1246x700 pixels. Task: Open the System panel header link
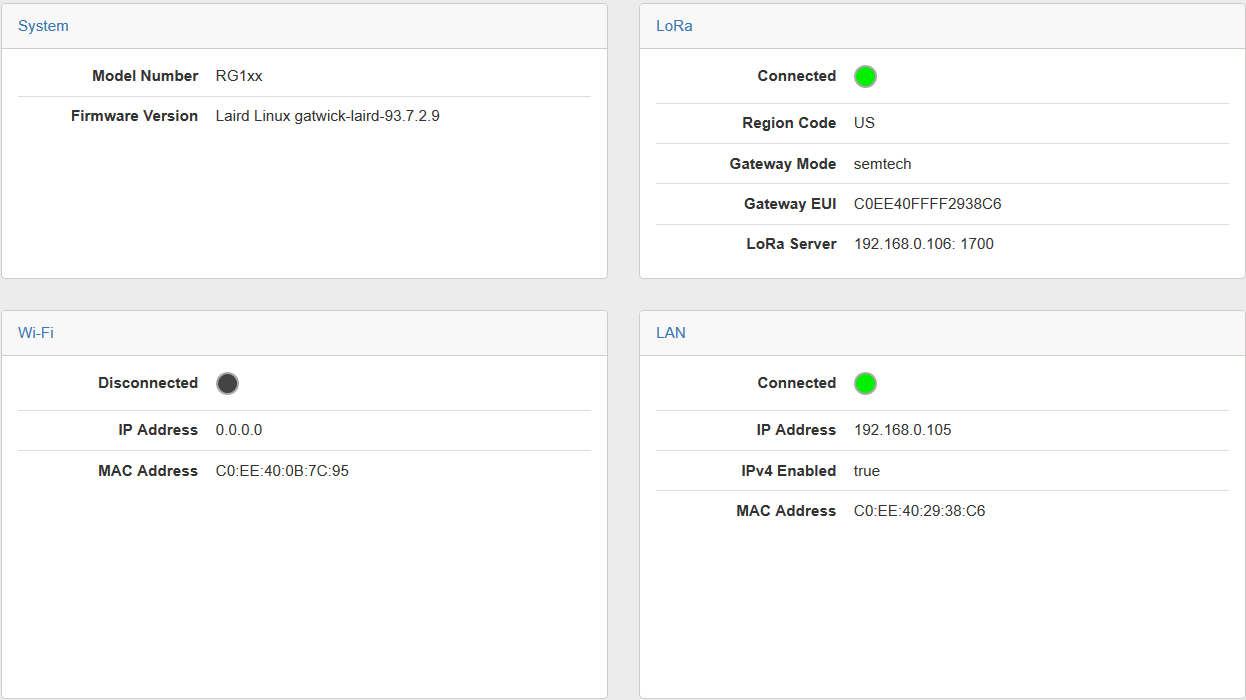tap(43, 26)
